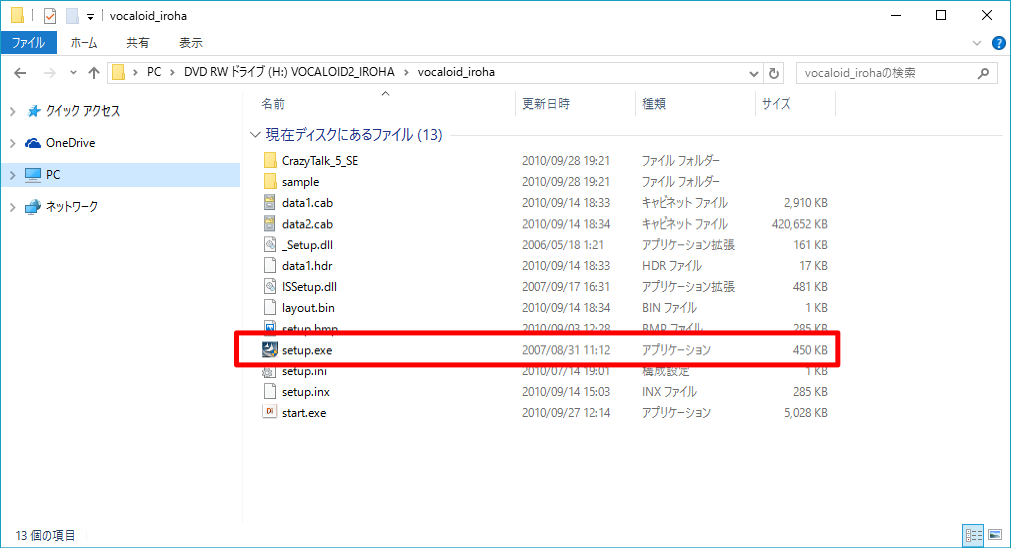Sort by the サイズ column header
Image resolution: width=1011 pixels, height=548 pixels.
point(776,104)
